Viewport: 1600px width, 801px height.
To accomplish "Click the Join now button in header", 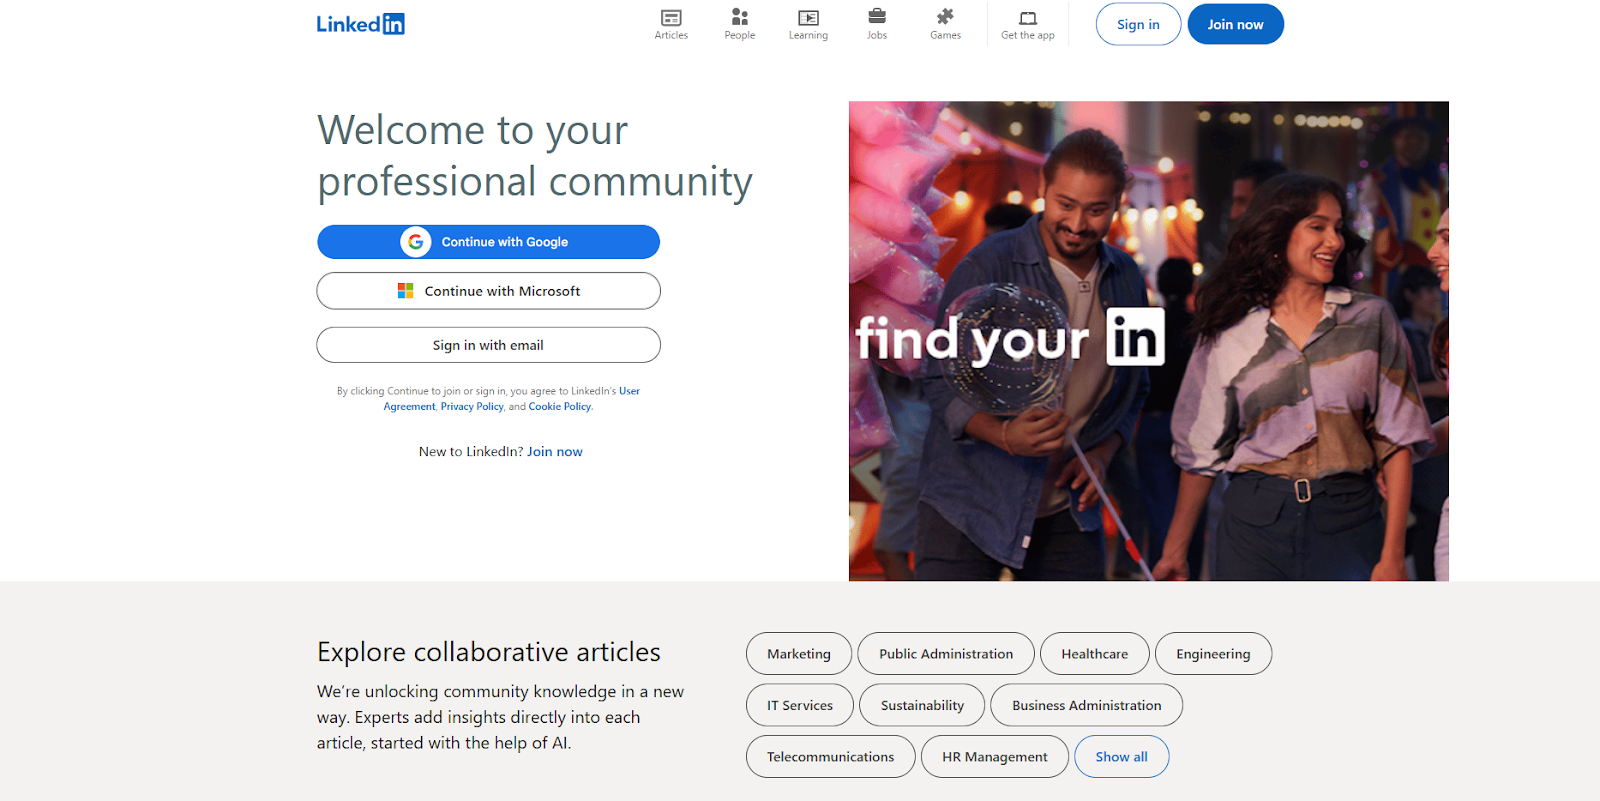I will click(1235, 24).
